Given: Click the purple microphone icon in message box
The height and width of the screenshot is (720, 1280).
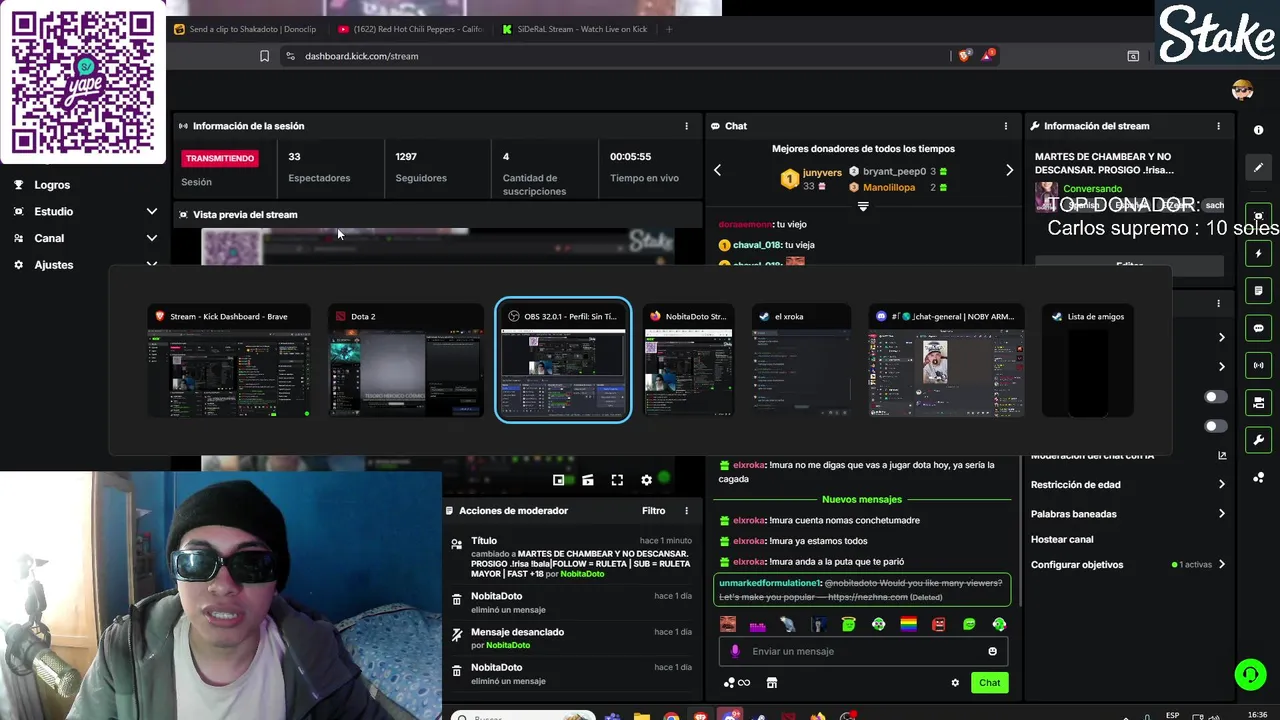Looking at the screenshot, I should pos(735,651).
